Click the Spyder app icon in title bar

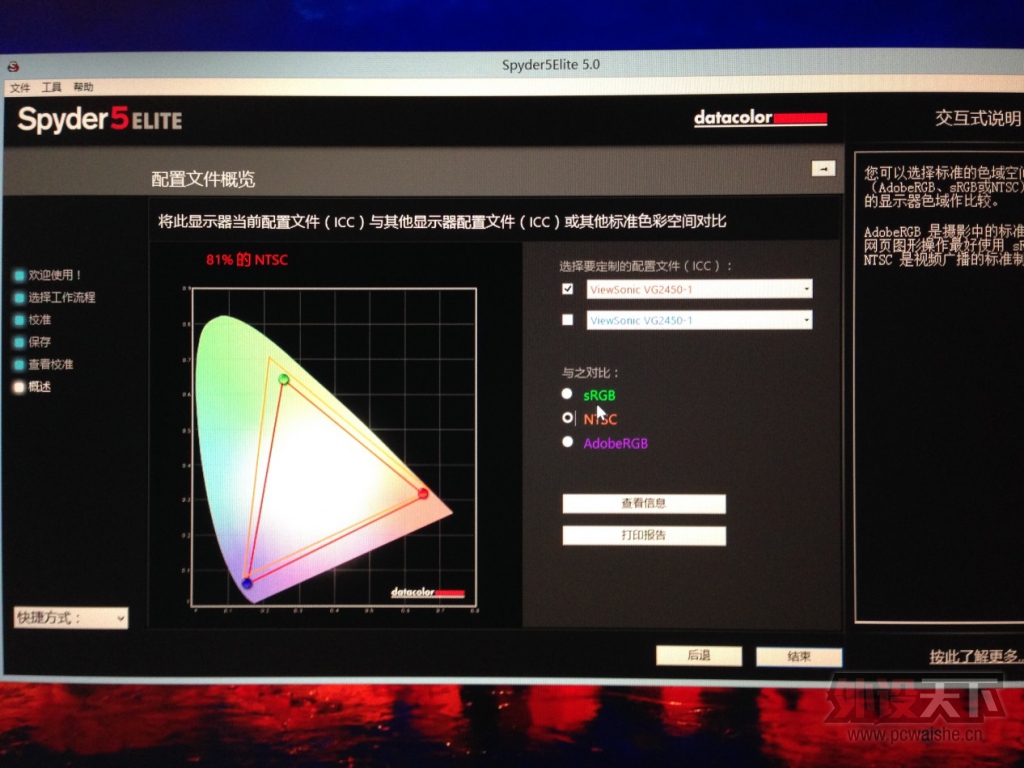(13, 66)
